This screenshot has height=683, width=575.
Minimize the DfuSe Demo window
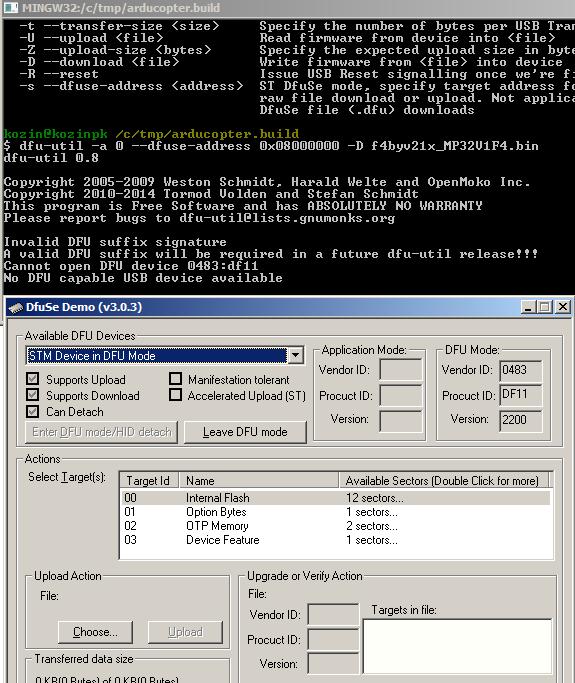528,307
